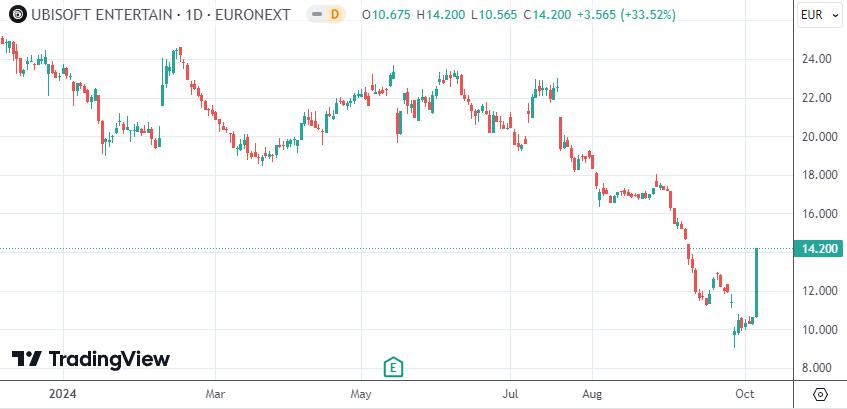Image resolution: width=847 pixels, height=409 pixels.
Task: Click the delayed data D badge
Action: tap(333, 15)
